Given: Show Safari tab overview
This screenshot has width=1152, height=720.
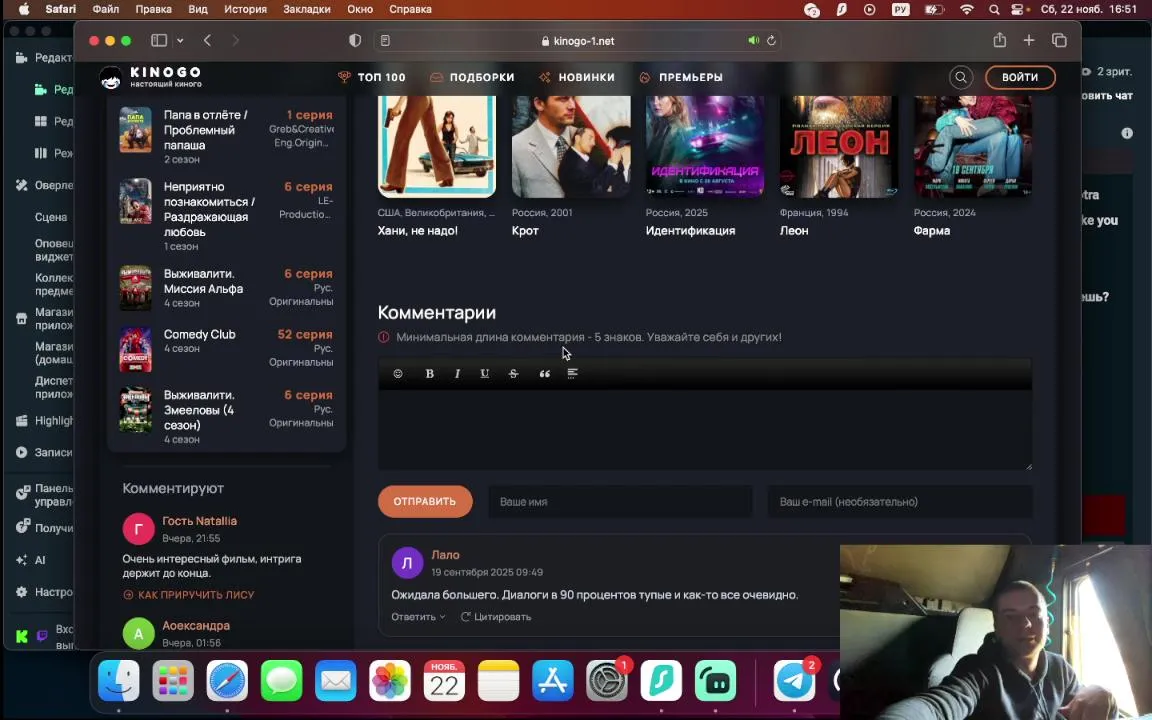Looking at the screenshot, I should pyautogui.click(x=1059, y=40).
